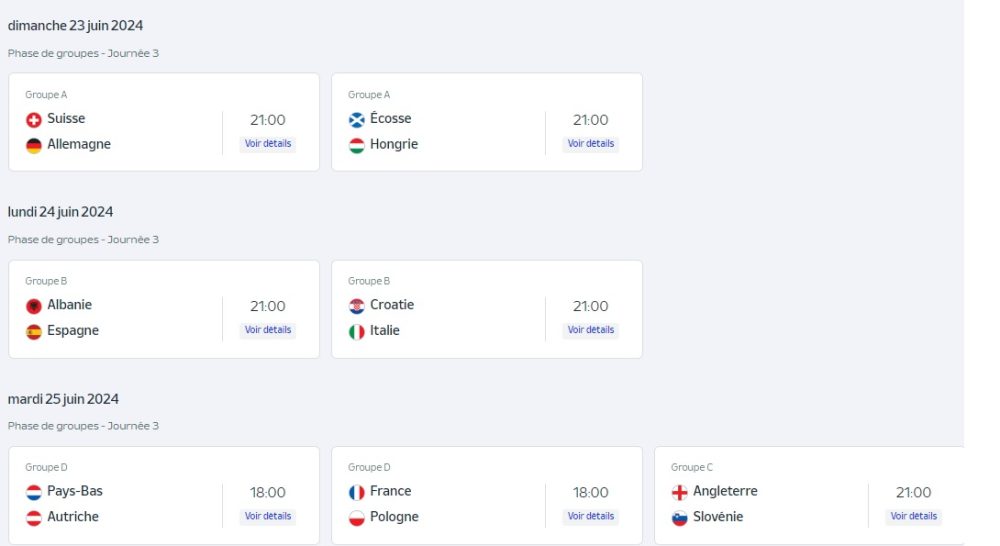1000x546 pixels.
Task: View details of Croatie vs Italie
Action: [x=591, y=330]
